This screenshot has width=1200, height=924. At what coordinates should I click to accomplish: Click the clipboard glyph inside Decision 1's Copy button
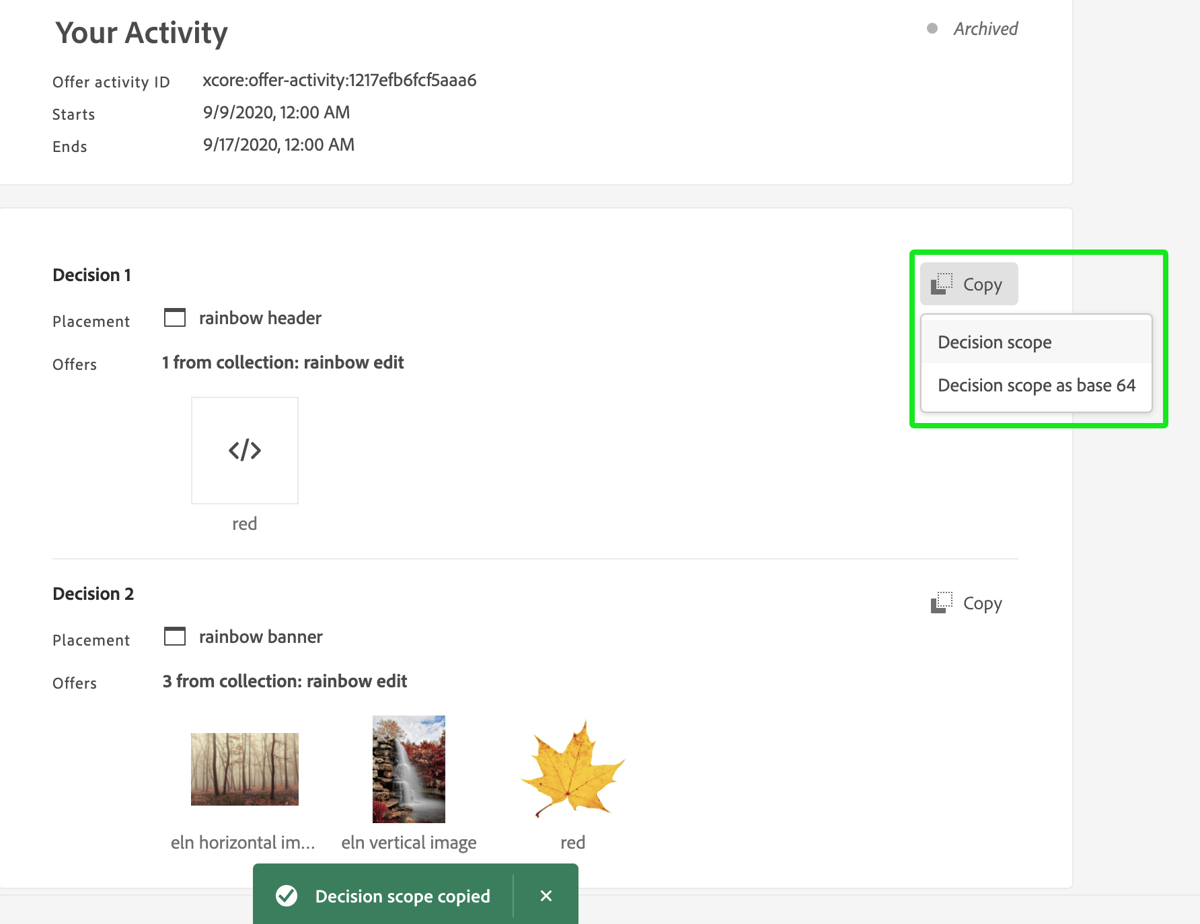pyautogui.click(x=940, y=283)
